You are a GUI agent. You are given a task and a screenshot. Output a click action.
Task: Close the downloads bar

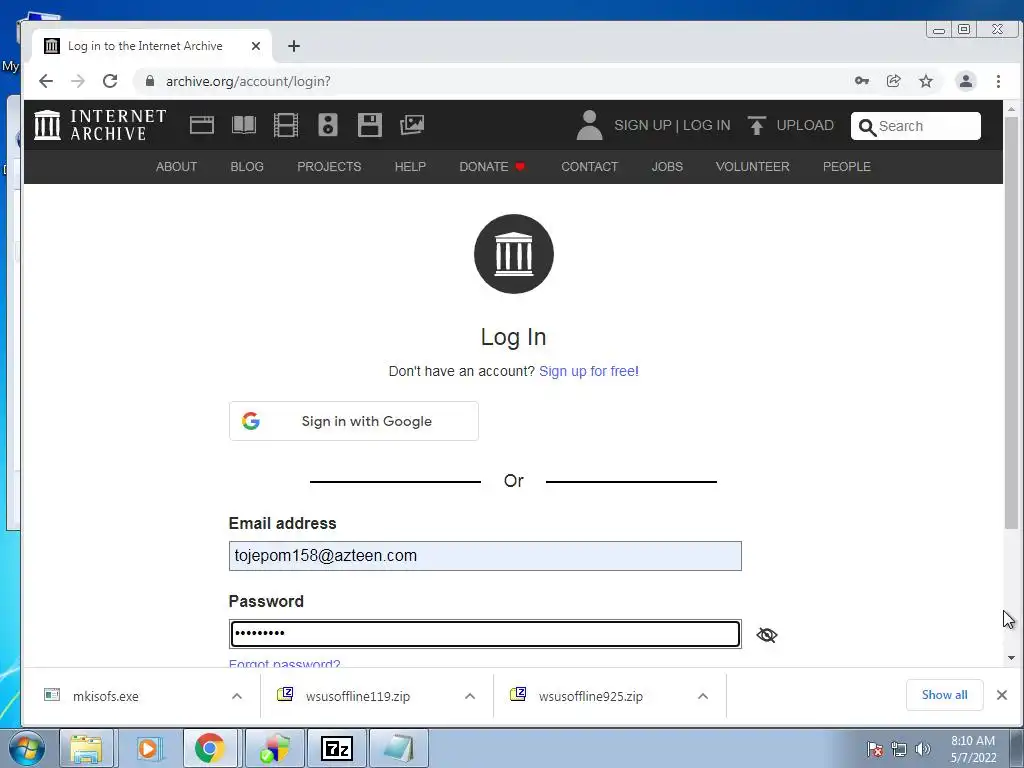(1002, 695)
